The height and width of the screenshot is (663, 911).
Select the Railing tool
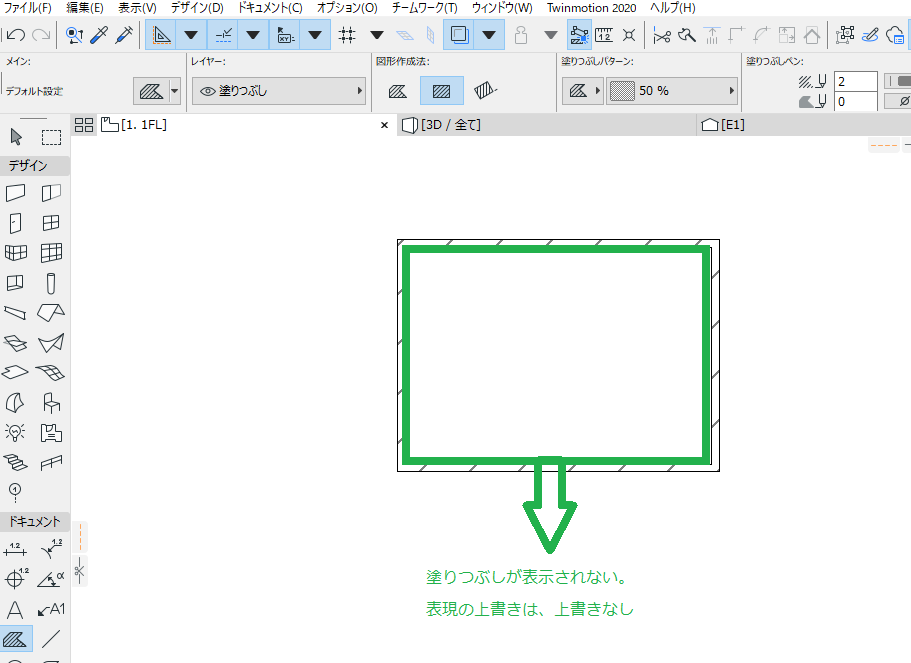51,463
